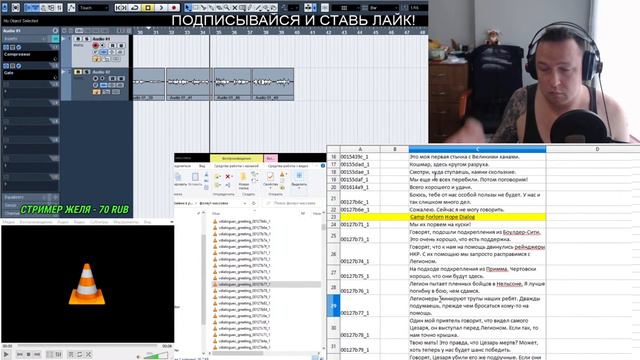The width and height of the screenshot is (640, 360).
Task: Toggle VLC loop repeat button
Action: click(80, 354)
